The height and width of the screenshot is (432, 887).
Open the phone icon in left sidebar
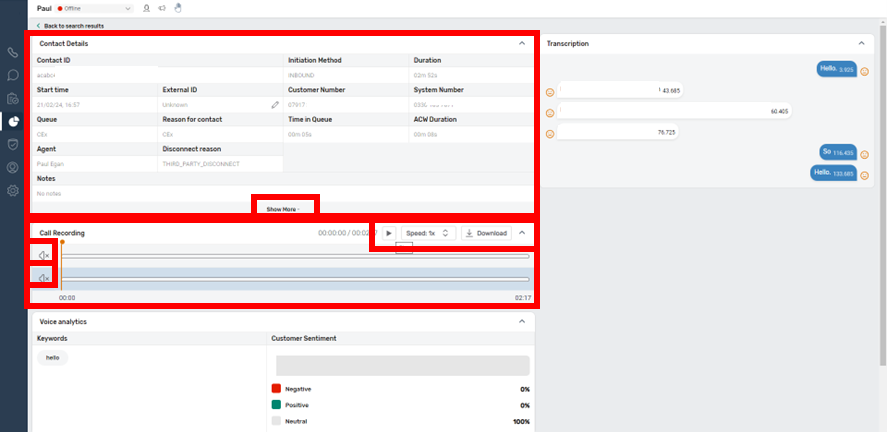[13, 52]
